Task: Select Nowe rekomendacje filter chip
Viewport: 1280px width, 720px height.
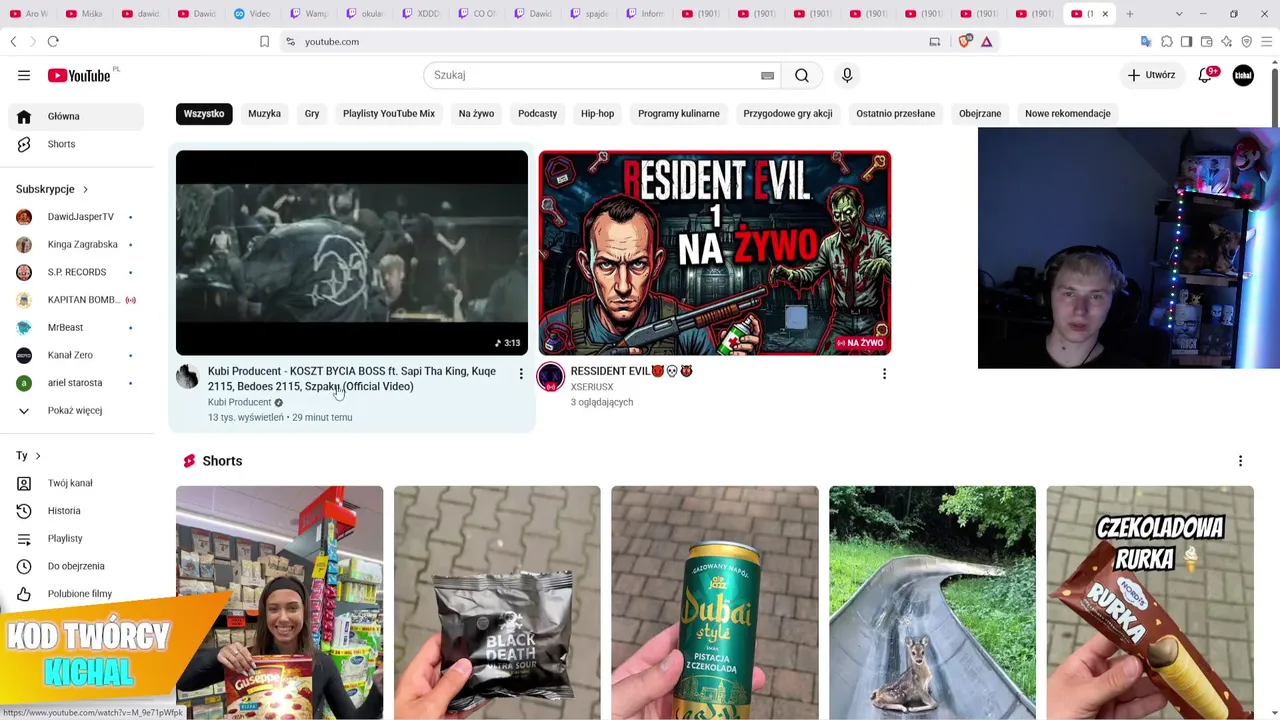Action: 1068,113
